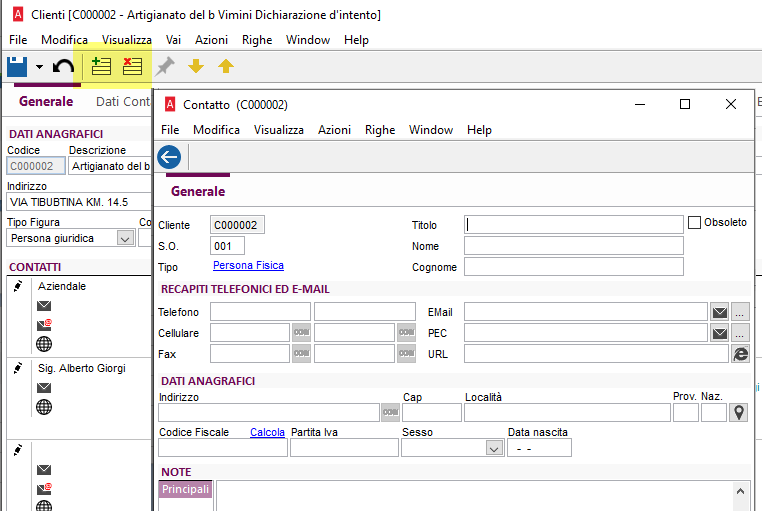Select the Generale tab in Contatto window
The width and height of the screenshot is (762, 511).
pos(198,191)
